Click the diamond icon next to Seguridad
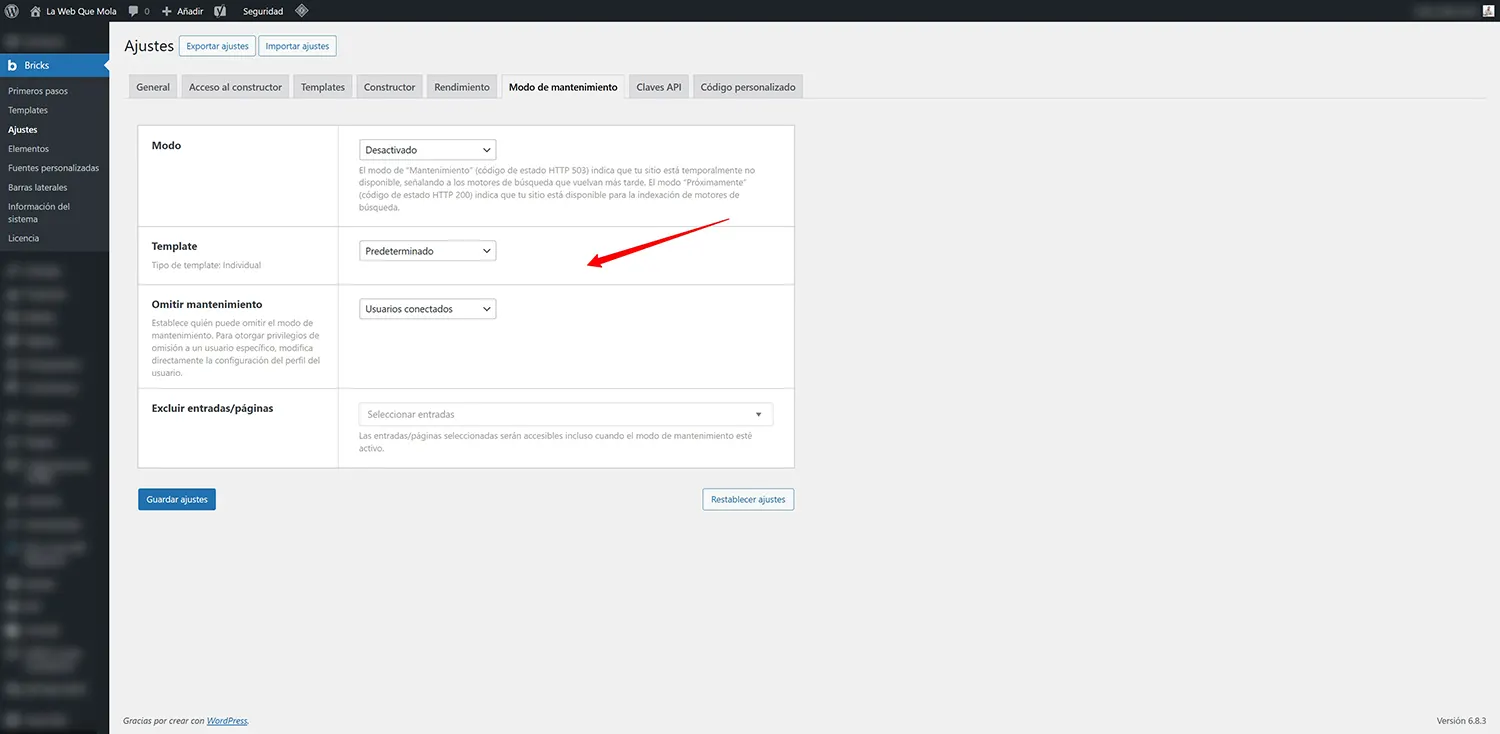Viewport: 1500px width, 734px height. click(x=301, y=11)
